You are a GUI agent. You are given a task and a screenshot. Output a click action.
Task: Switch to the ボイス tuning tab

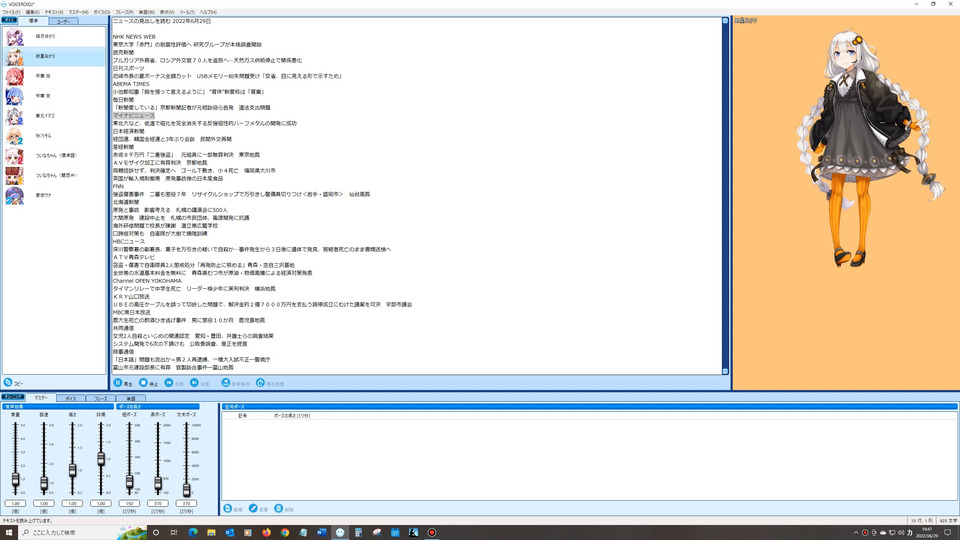click(x=71, y=399)
